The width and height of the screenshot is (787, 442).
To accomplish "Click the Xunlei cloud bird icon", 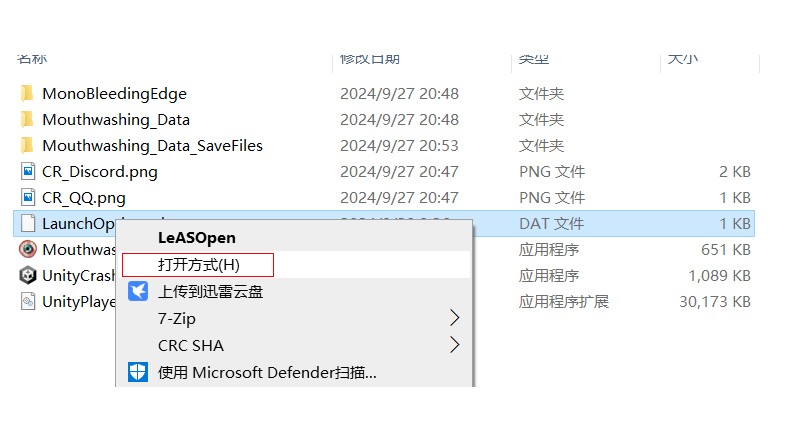I will [x=138, y=291].
